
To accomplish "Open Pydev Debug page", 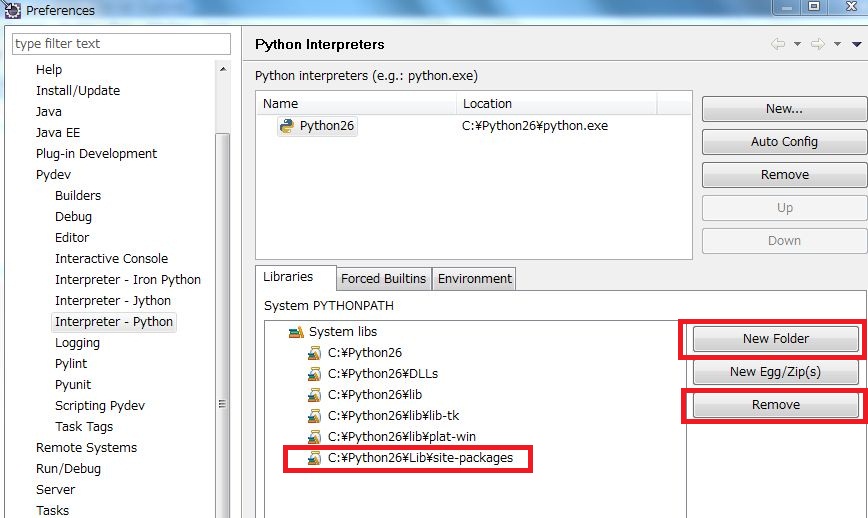I will (x=73, y=217).
